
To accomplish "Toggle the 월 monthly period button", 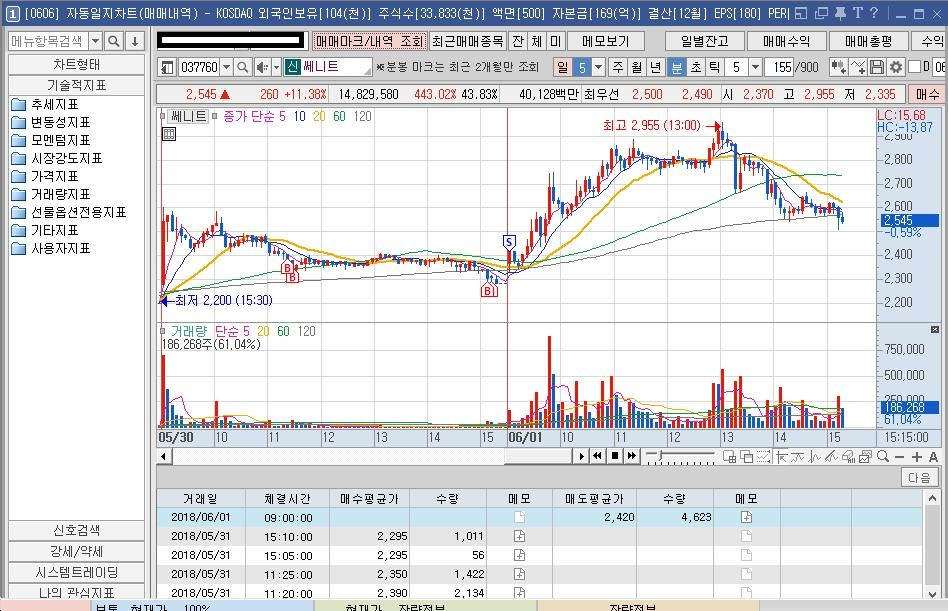I will [636, 67].
